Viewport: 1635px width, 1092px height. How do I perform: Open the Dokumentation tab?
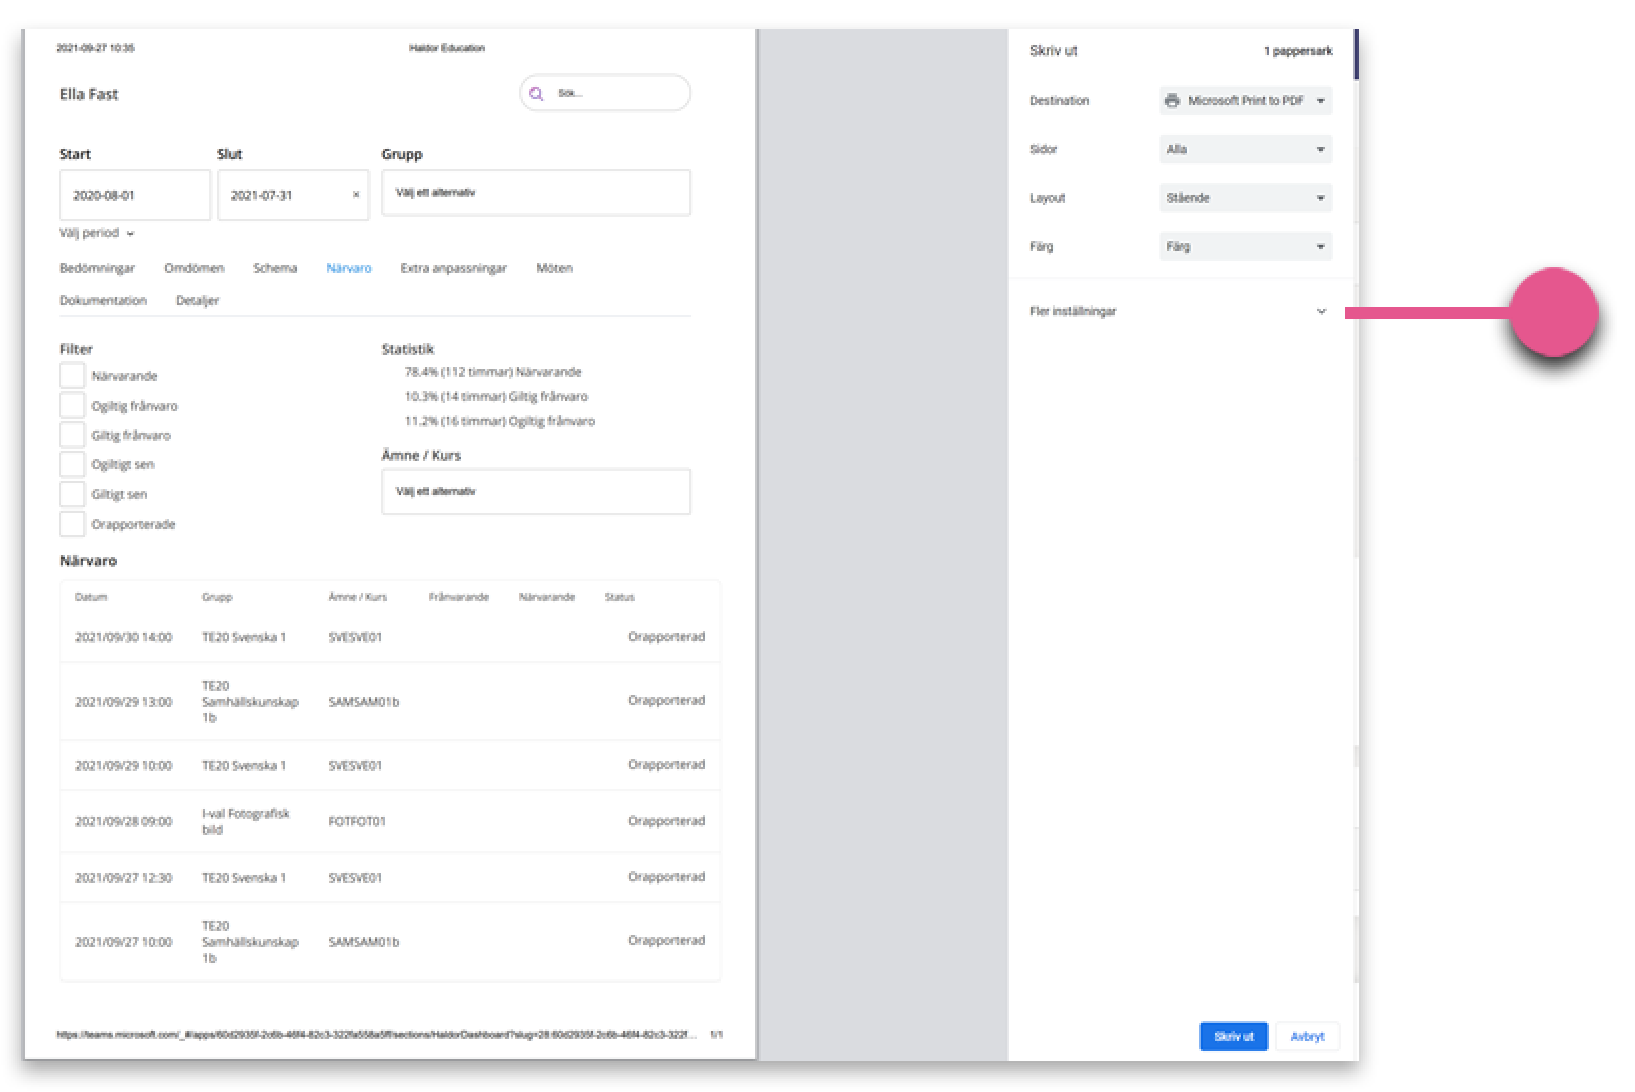point(103,300)
